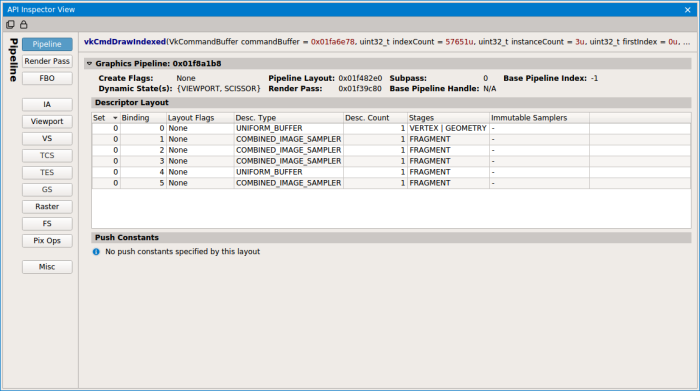700x391 pixels.
Task: Click the Binding column header
Action: (143, 118)
